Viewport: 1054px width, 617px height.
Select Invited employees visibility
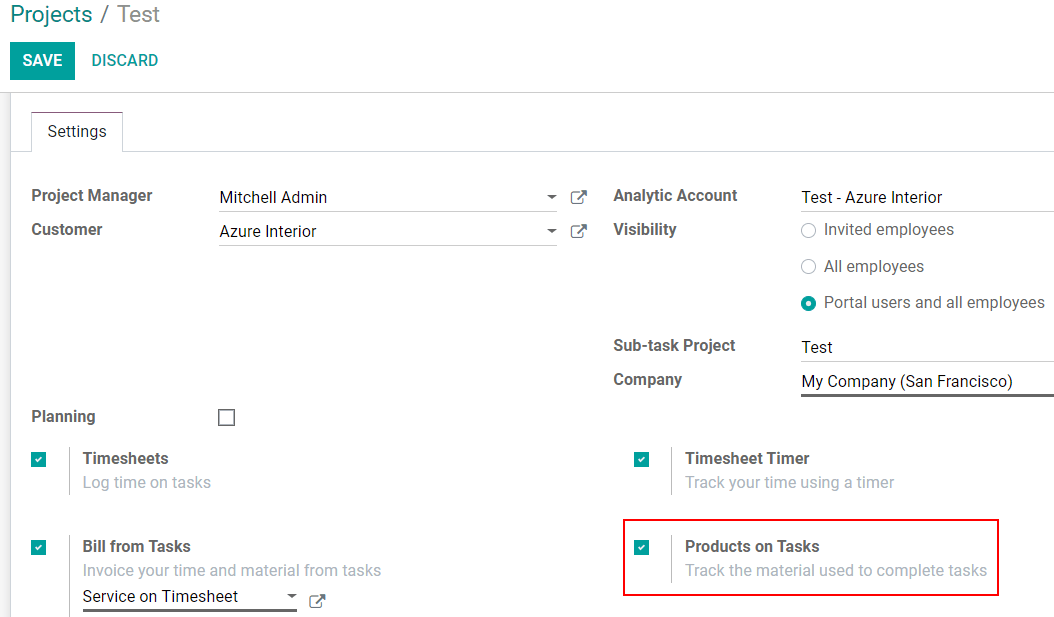click(809, 231)
